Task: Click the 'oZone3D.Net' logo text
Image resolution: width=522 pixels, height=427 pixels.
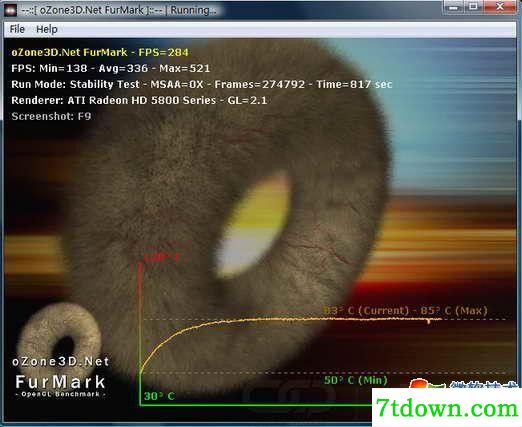Action: 61,361
